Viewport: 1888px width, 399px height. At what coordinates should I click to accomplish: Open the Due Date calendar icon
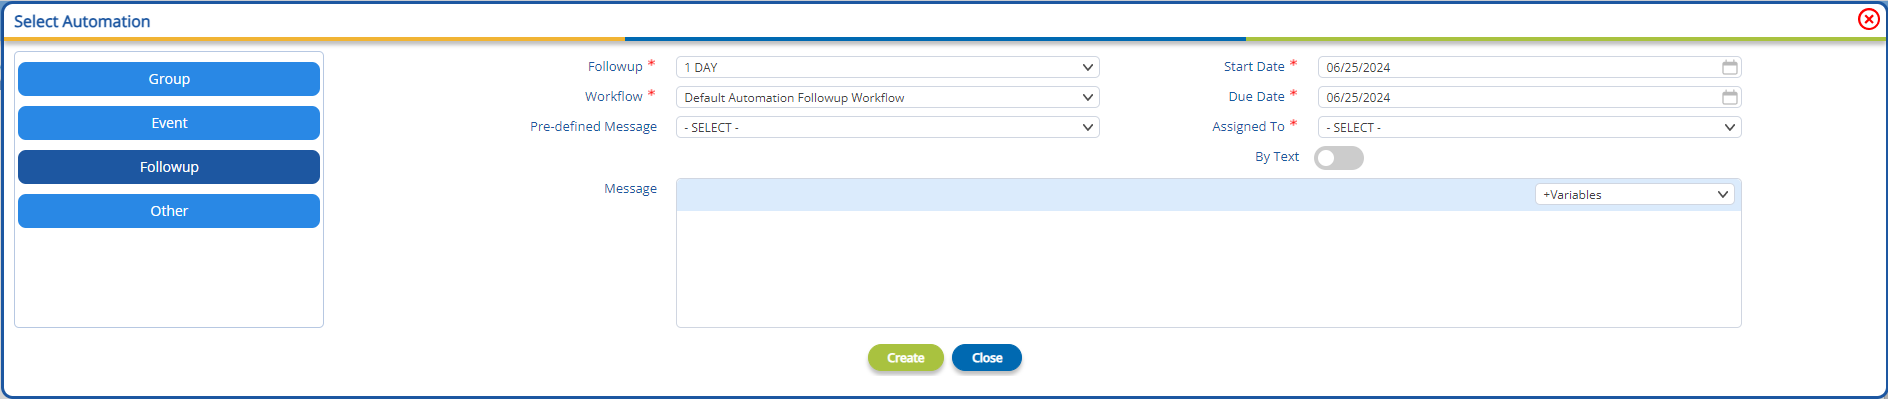coord(1730,97)
